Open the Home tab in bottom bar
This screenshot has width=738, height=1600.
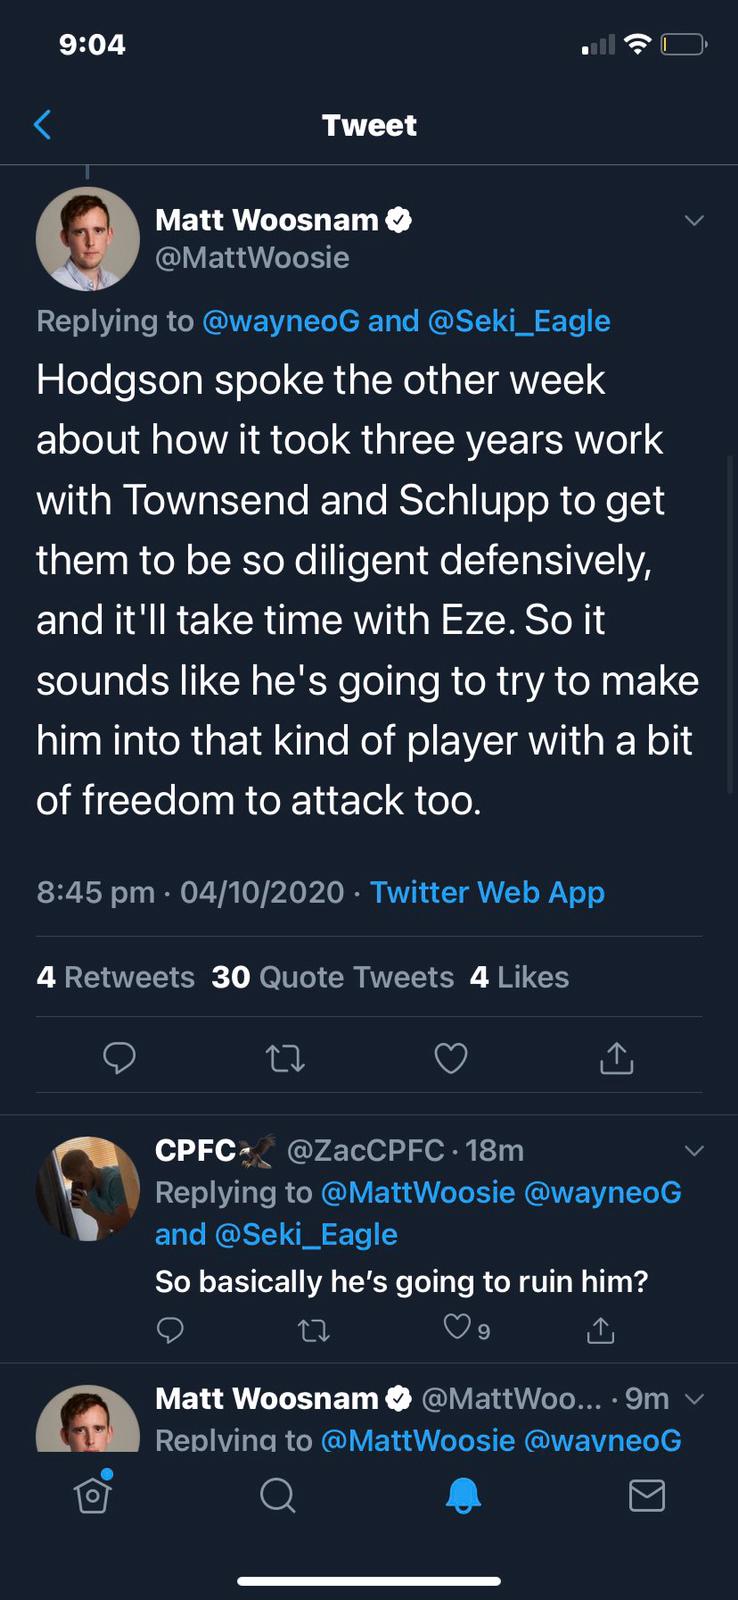pos(93,1494)
